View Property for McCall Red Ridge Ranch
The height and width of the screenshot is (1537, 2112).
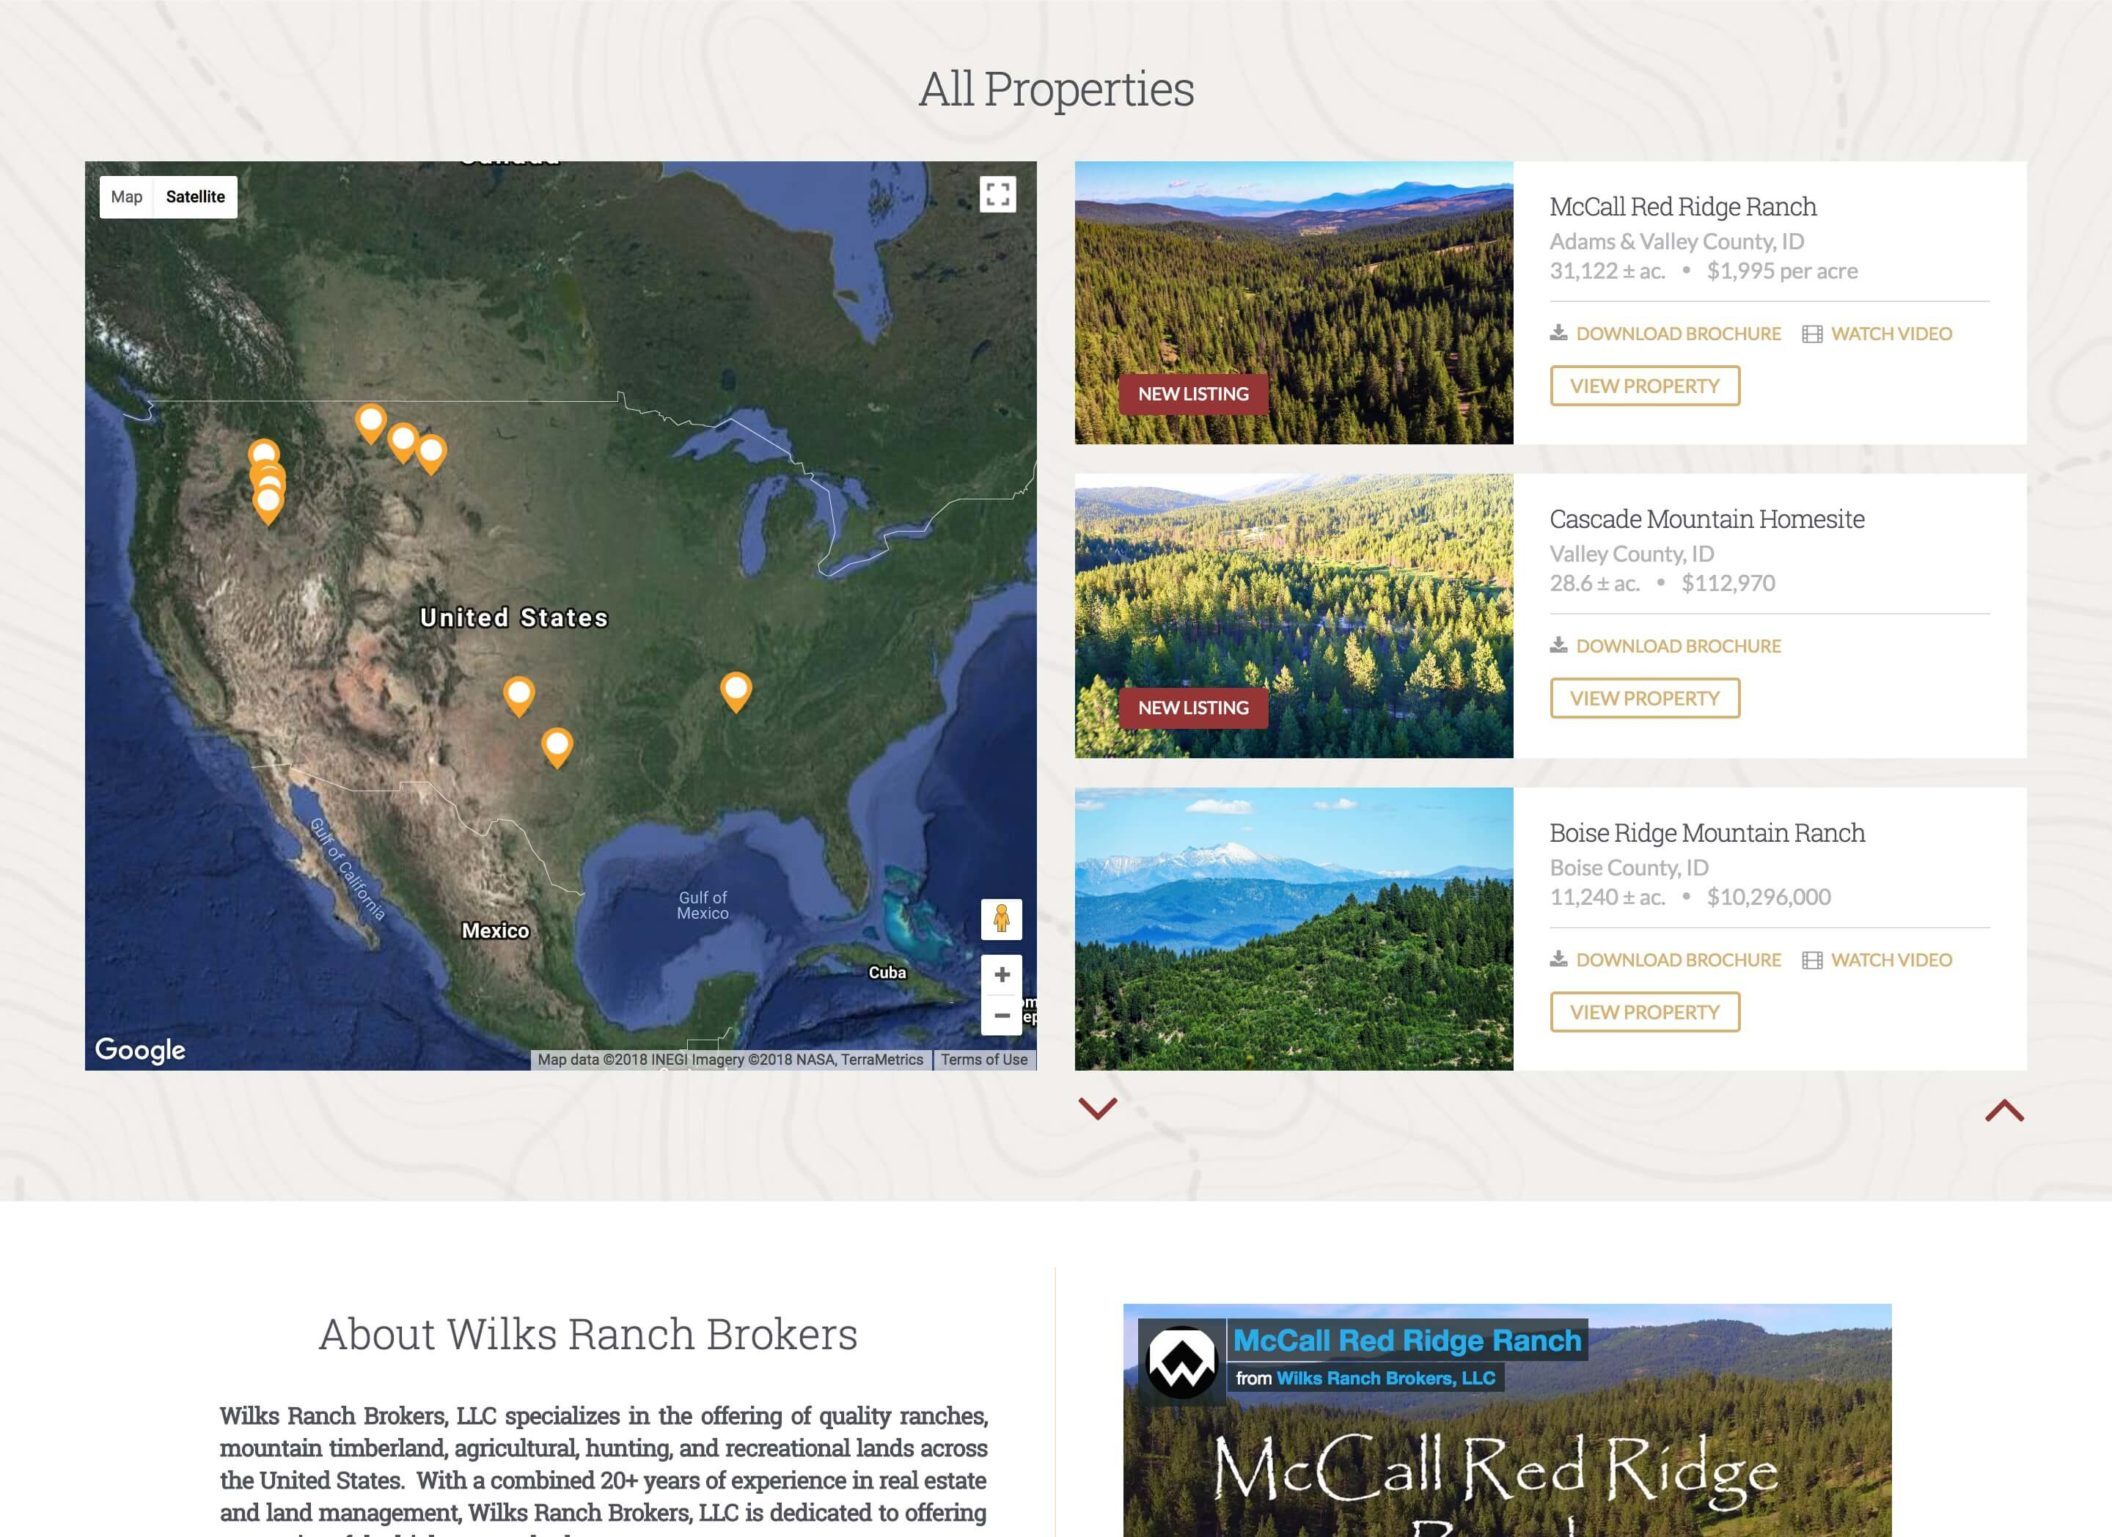(x=1644, y=386)
